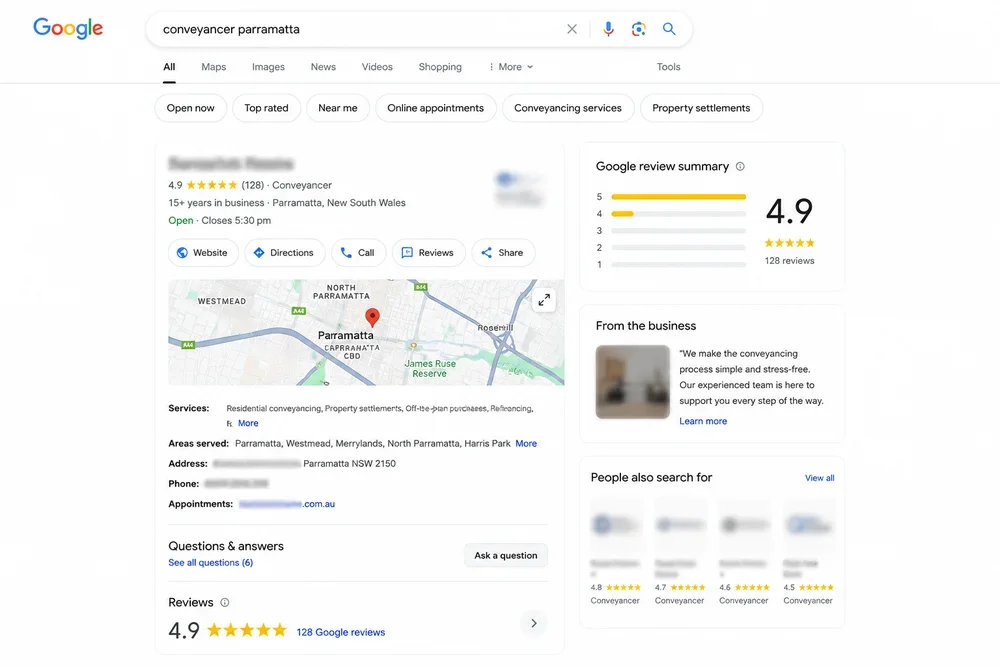This screenshot has height=667, width=1000.
Task: Click the 1-star rating bar
Action: tap(679, 264)
